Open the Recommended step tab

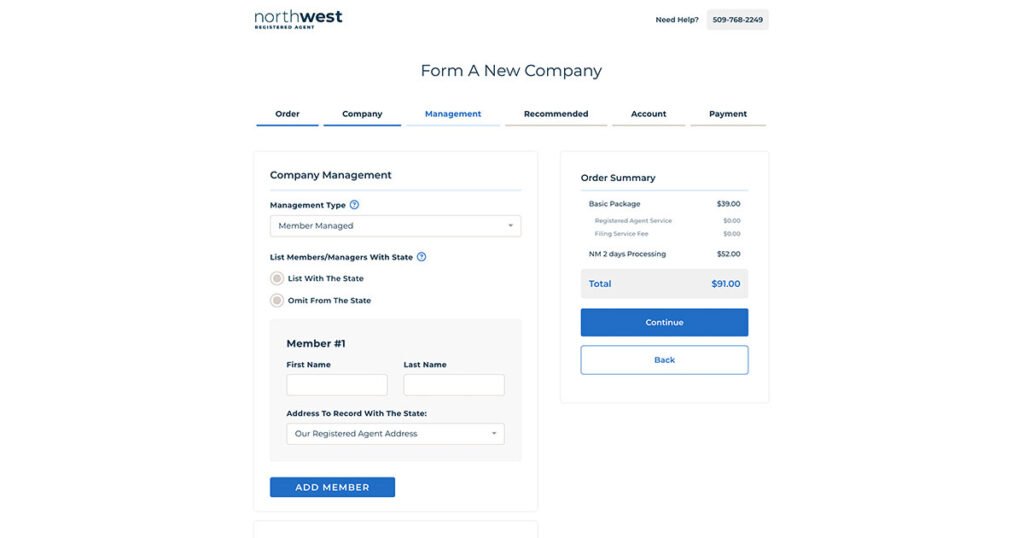click(x=556, y=114)
